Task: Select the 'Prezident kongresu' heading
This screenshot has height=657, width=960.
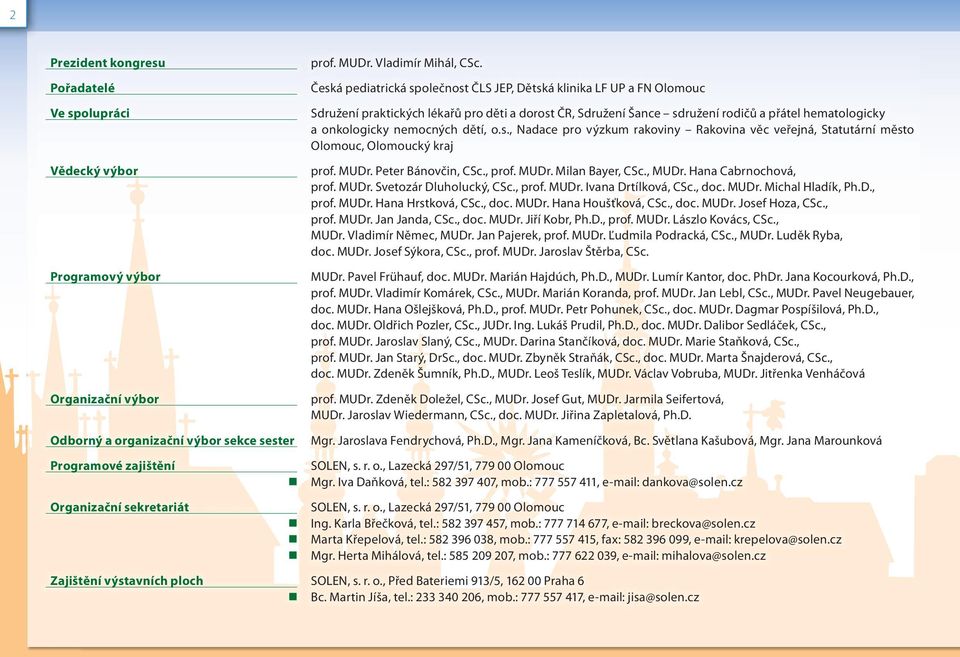Action: click(x=108, y=62)
